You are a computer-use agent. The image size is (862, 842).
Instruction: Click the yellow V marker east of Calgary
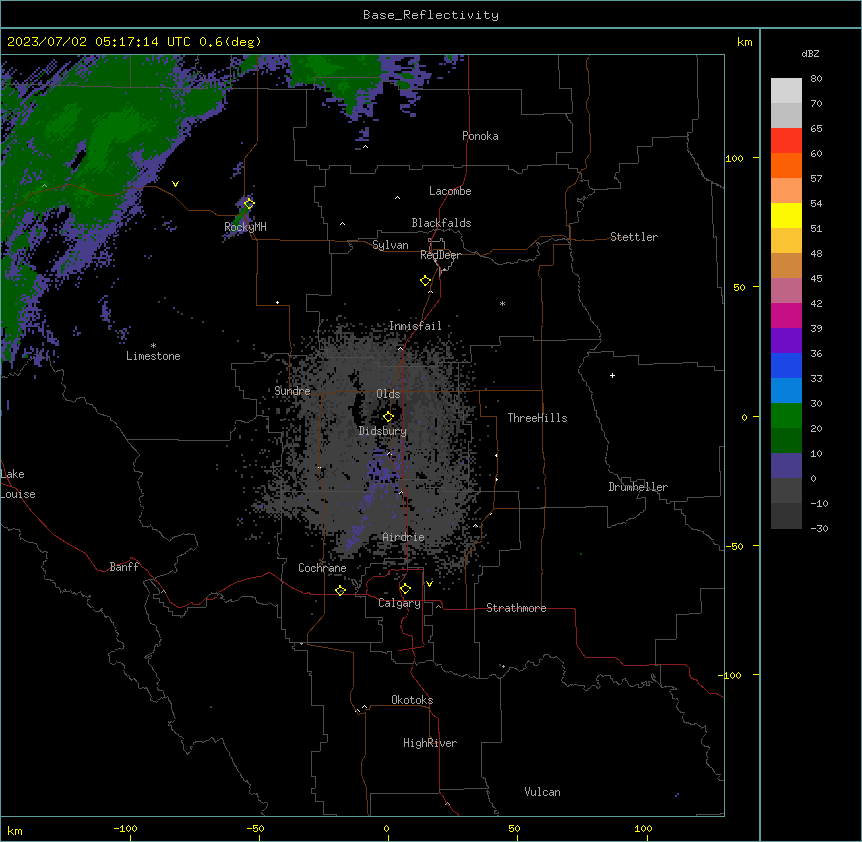point(429,584)
